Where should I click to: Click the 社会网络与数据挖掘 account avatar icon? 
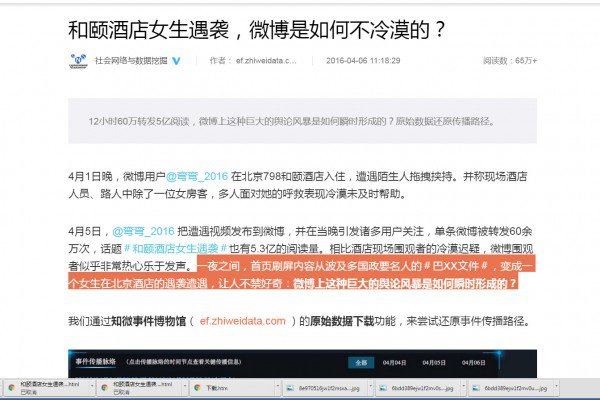coord(78,61)
